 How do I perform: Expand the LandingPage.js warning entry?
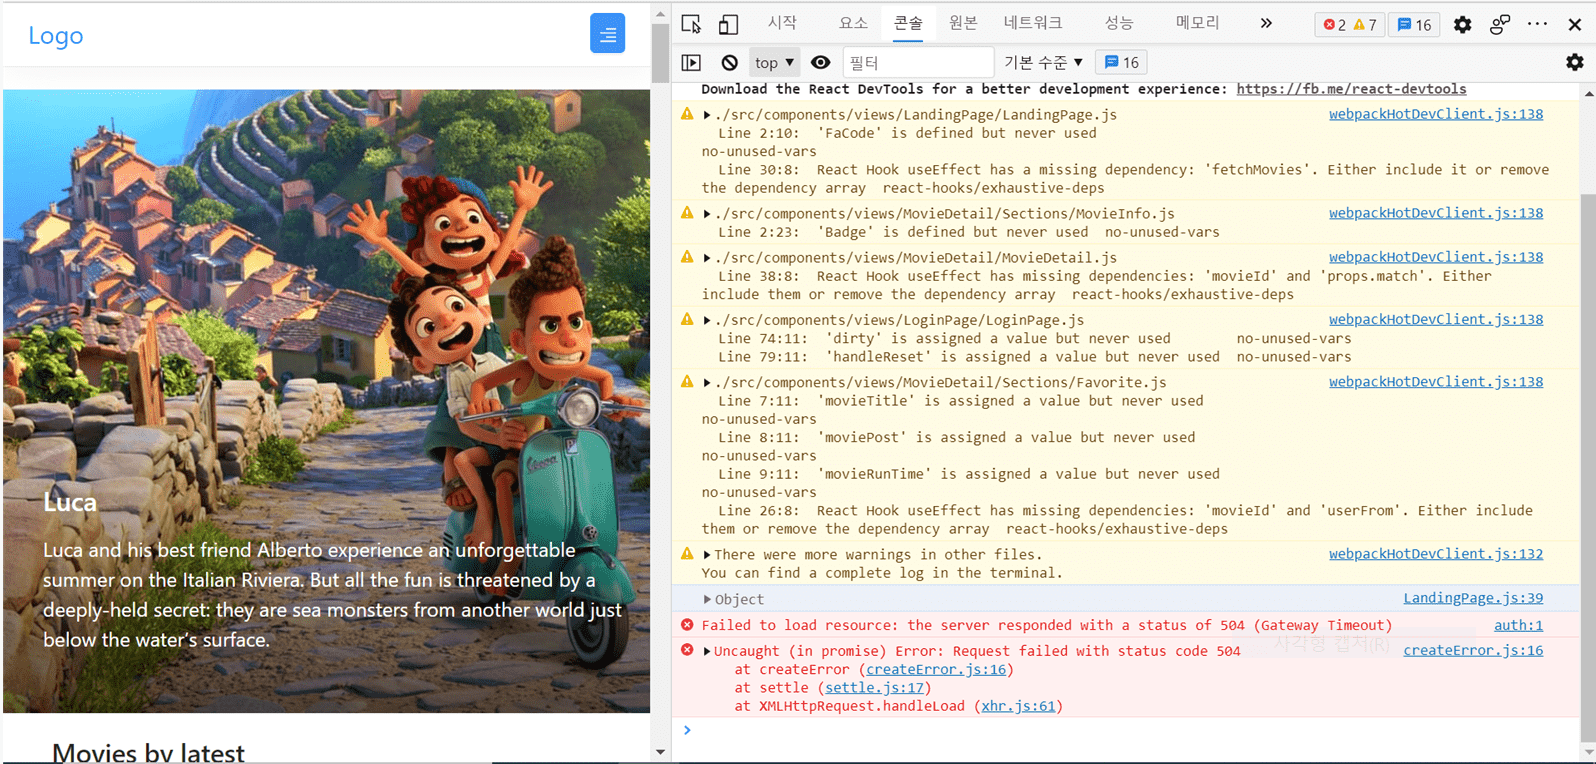707,115
